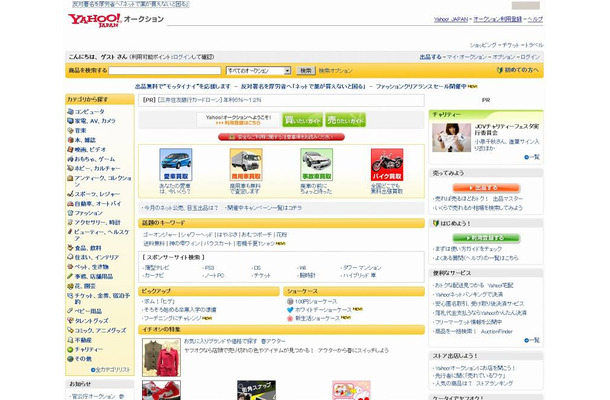Click 出品する in the top navigation bar
The width and height of the screenshot is (610, 400).
(x=430, y=57)
